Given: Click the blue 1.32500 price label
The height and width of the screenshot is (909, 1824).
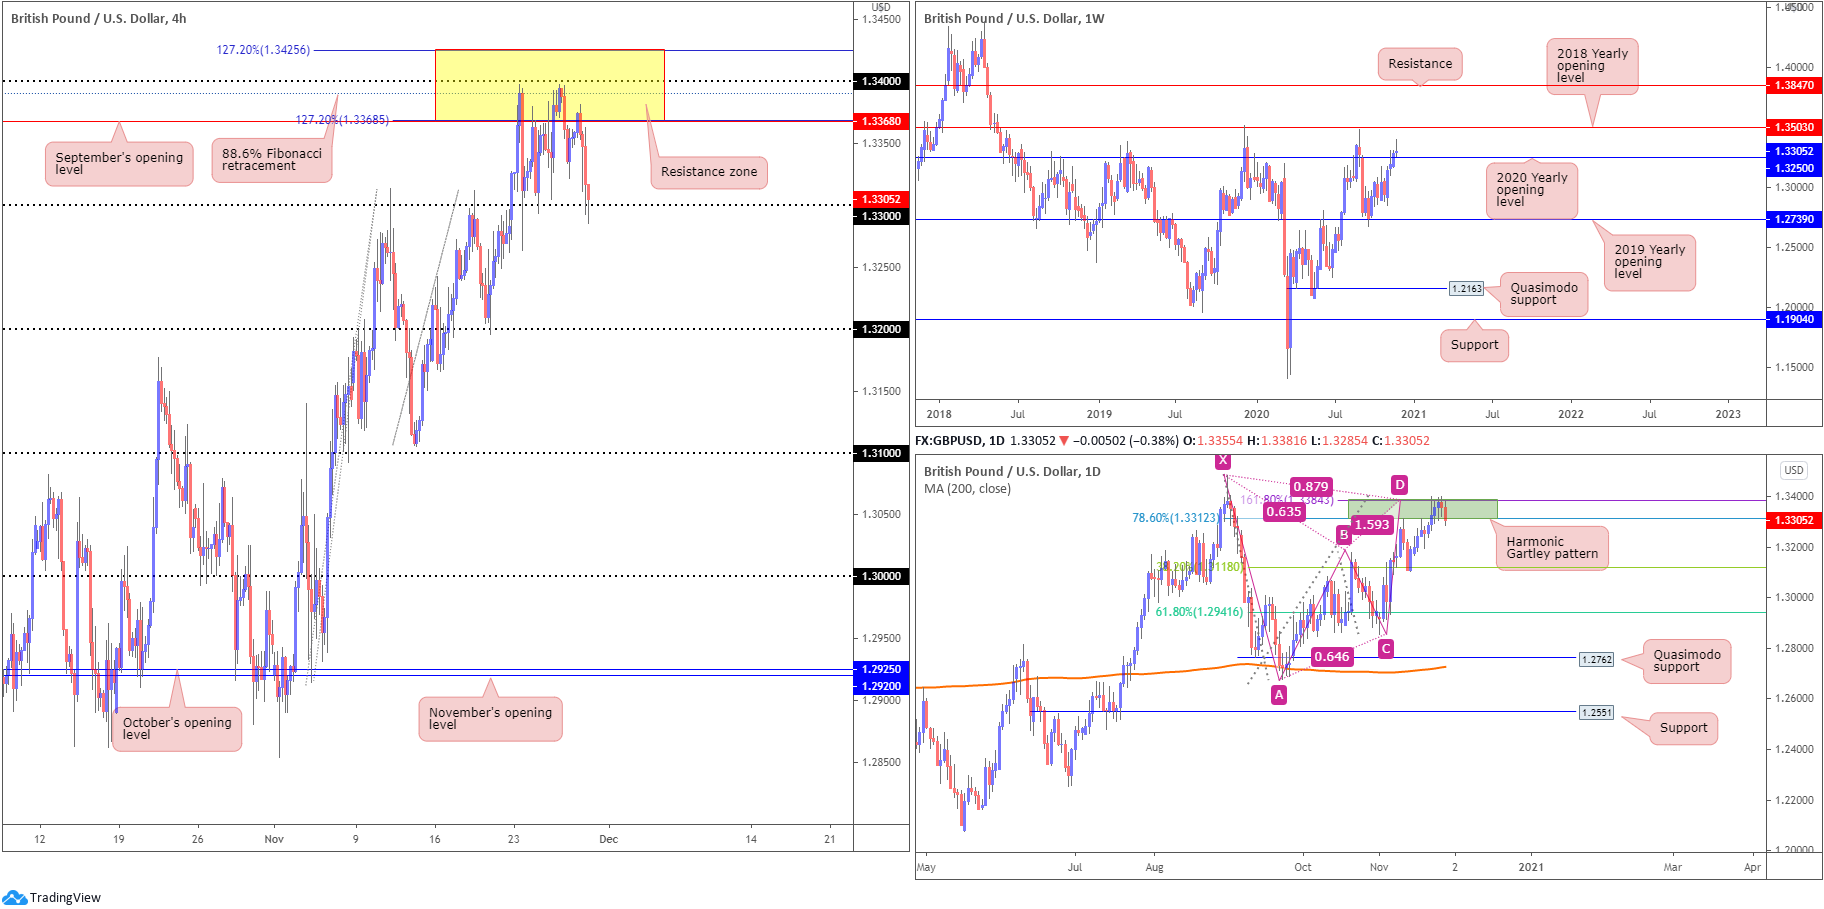Looking at the screenshot, I should click(1794, 168).
